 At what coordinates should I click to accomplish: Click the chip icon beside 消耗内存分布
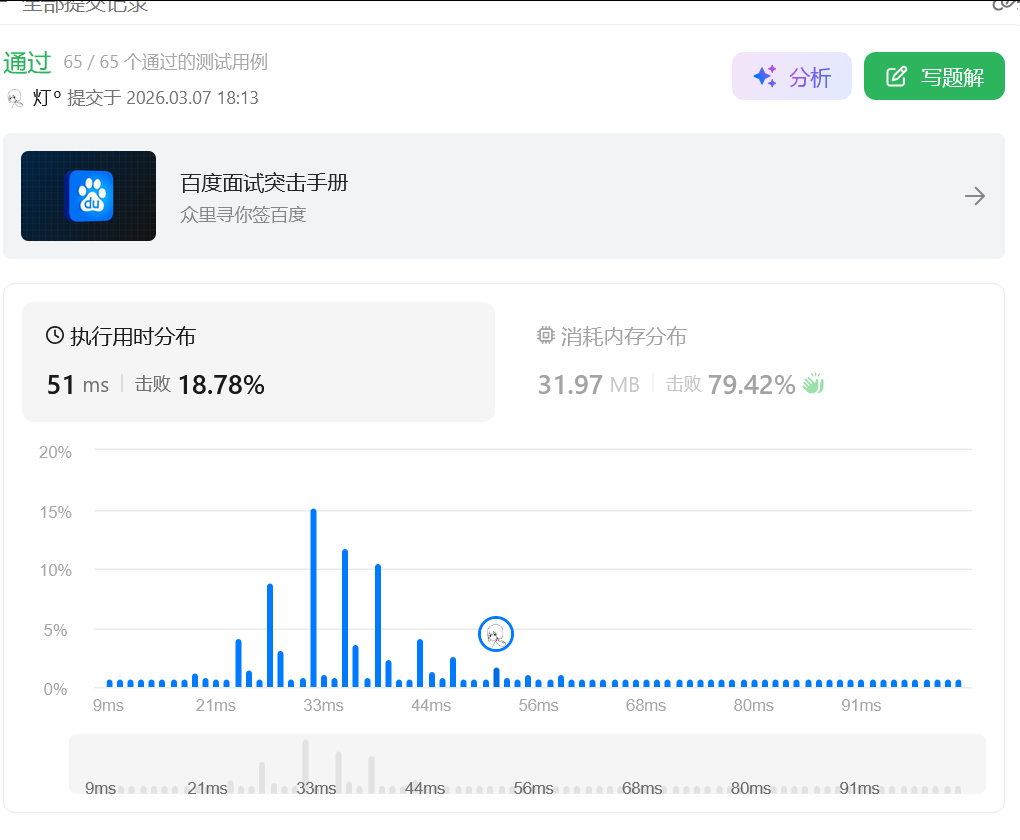pos(546,336)
